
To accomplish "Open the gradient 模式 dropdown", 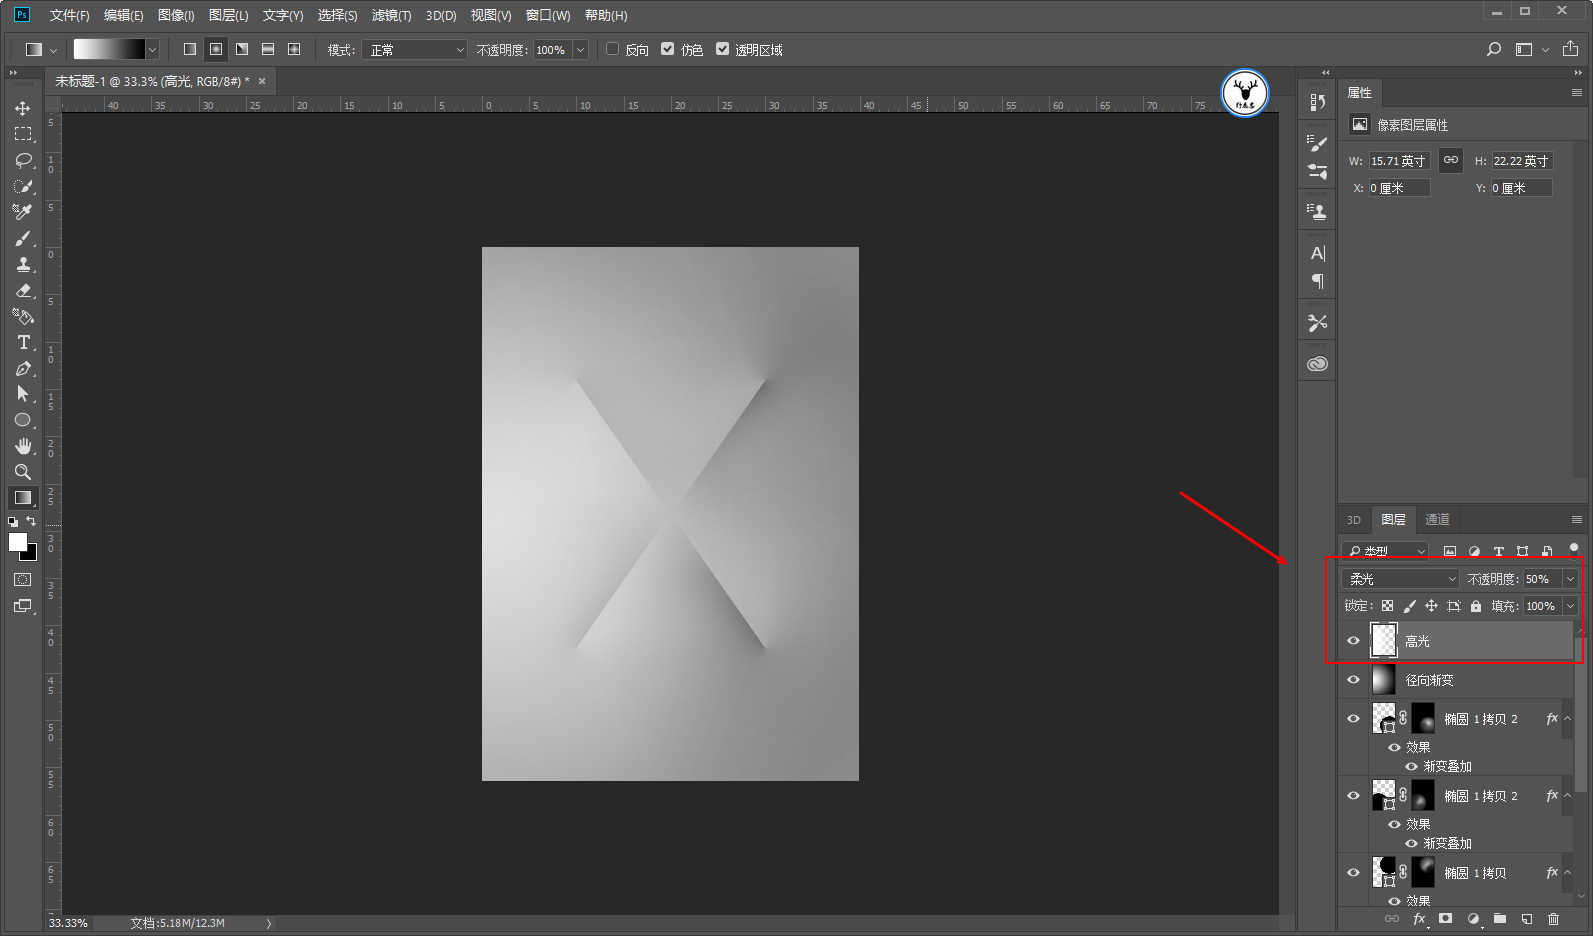I will click(414, 49).
